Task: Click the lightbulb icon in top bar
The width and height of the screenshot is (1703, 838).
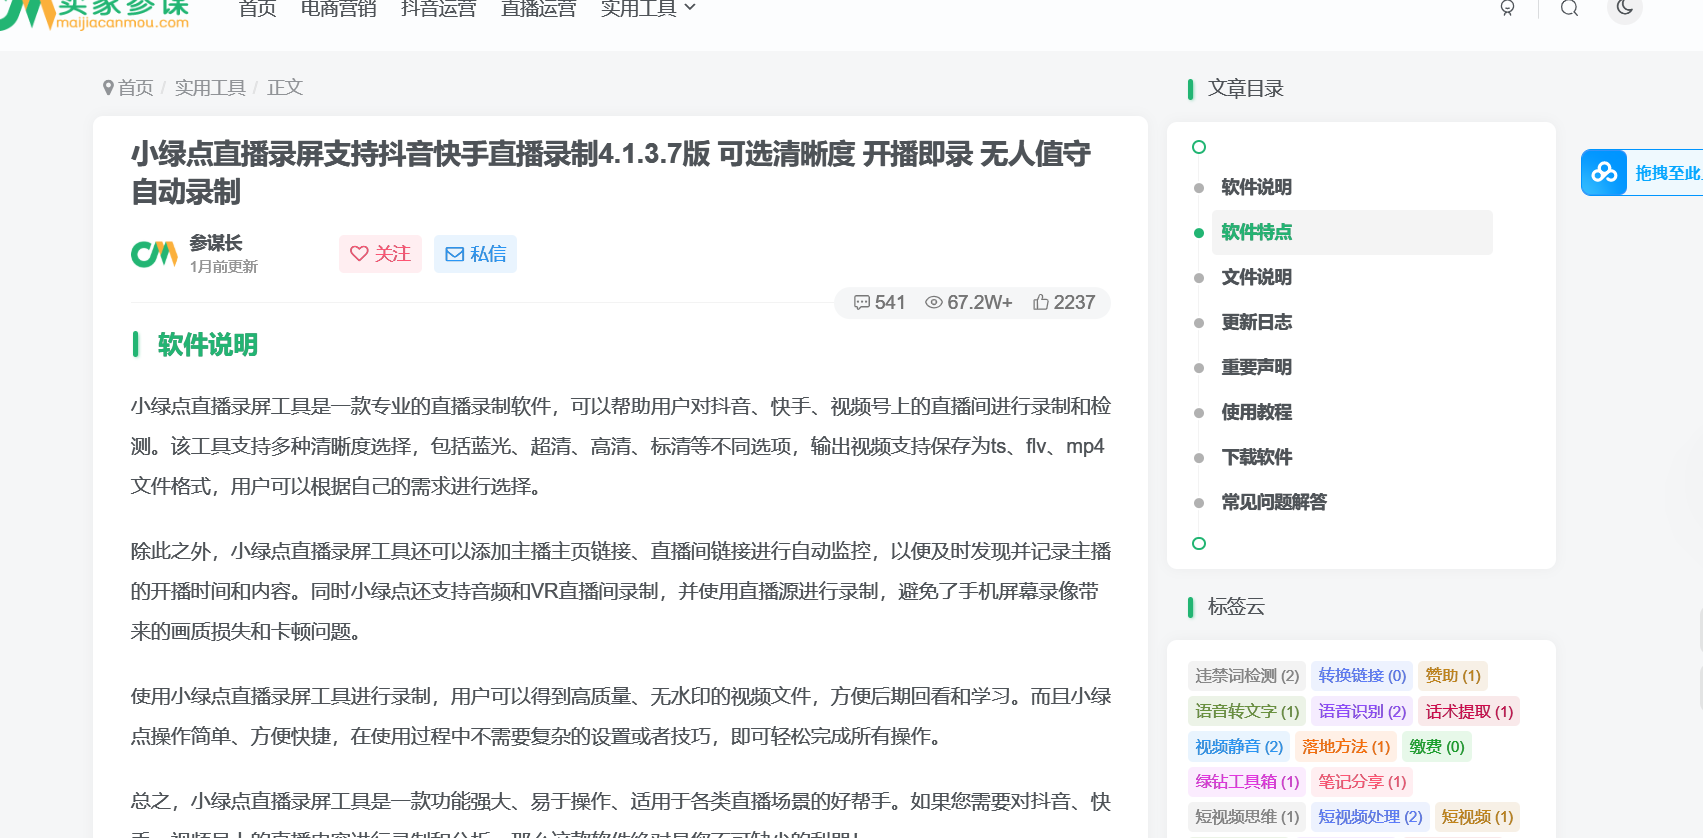Action: click(1507, 9)
